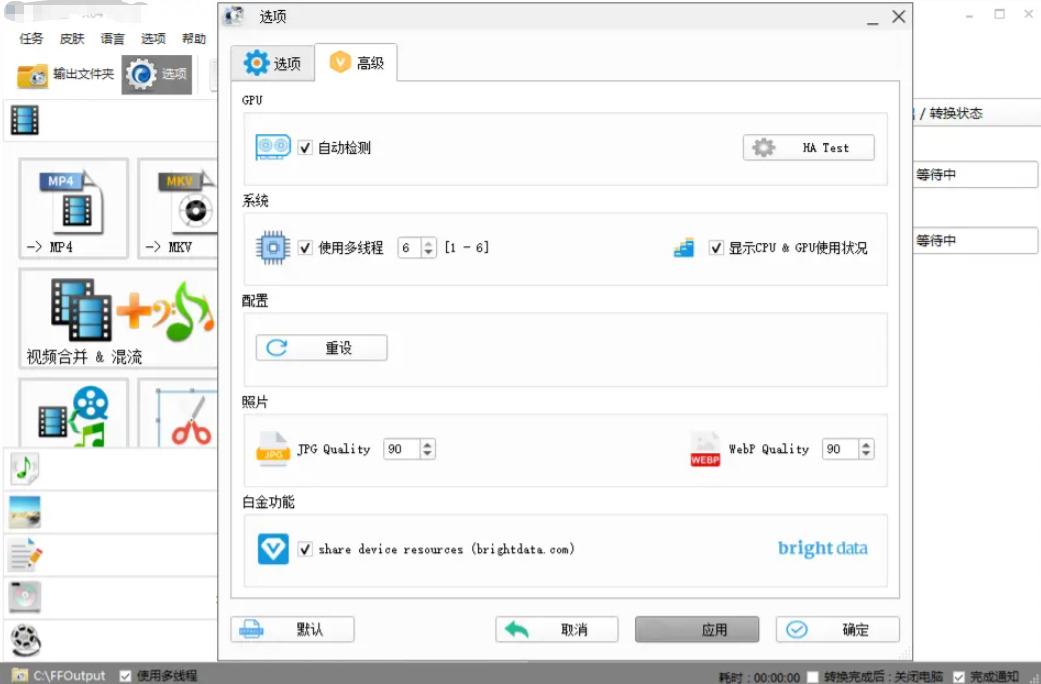
Task: Click the JPG Quality input field
Action: click(x=402, y=450)
